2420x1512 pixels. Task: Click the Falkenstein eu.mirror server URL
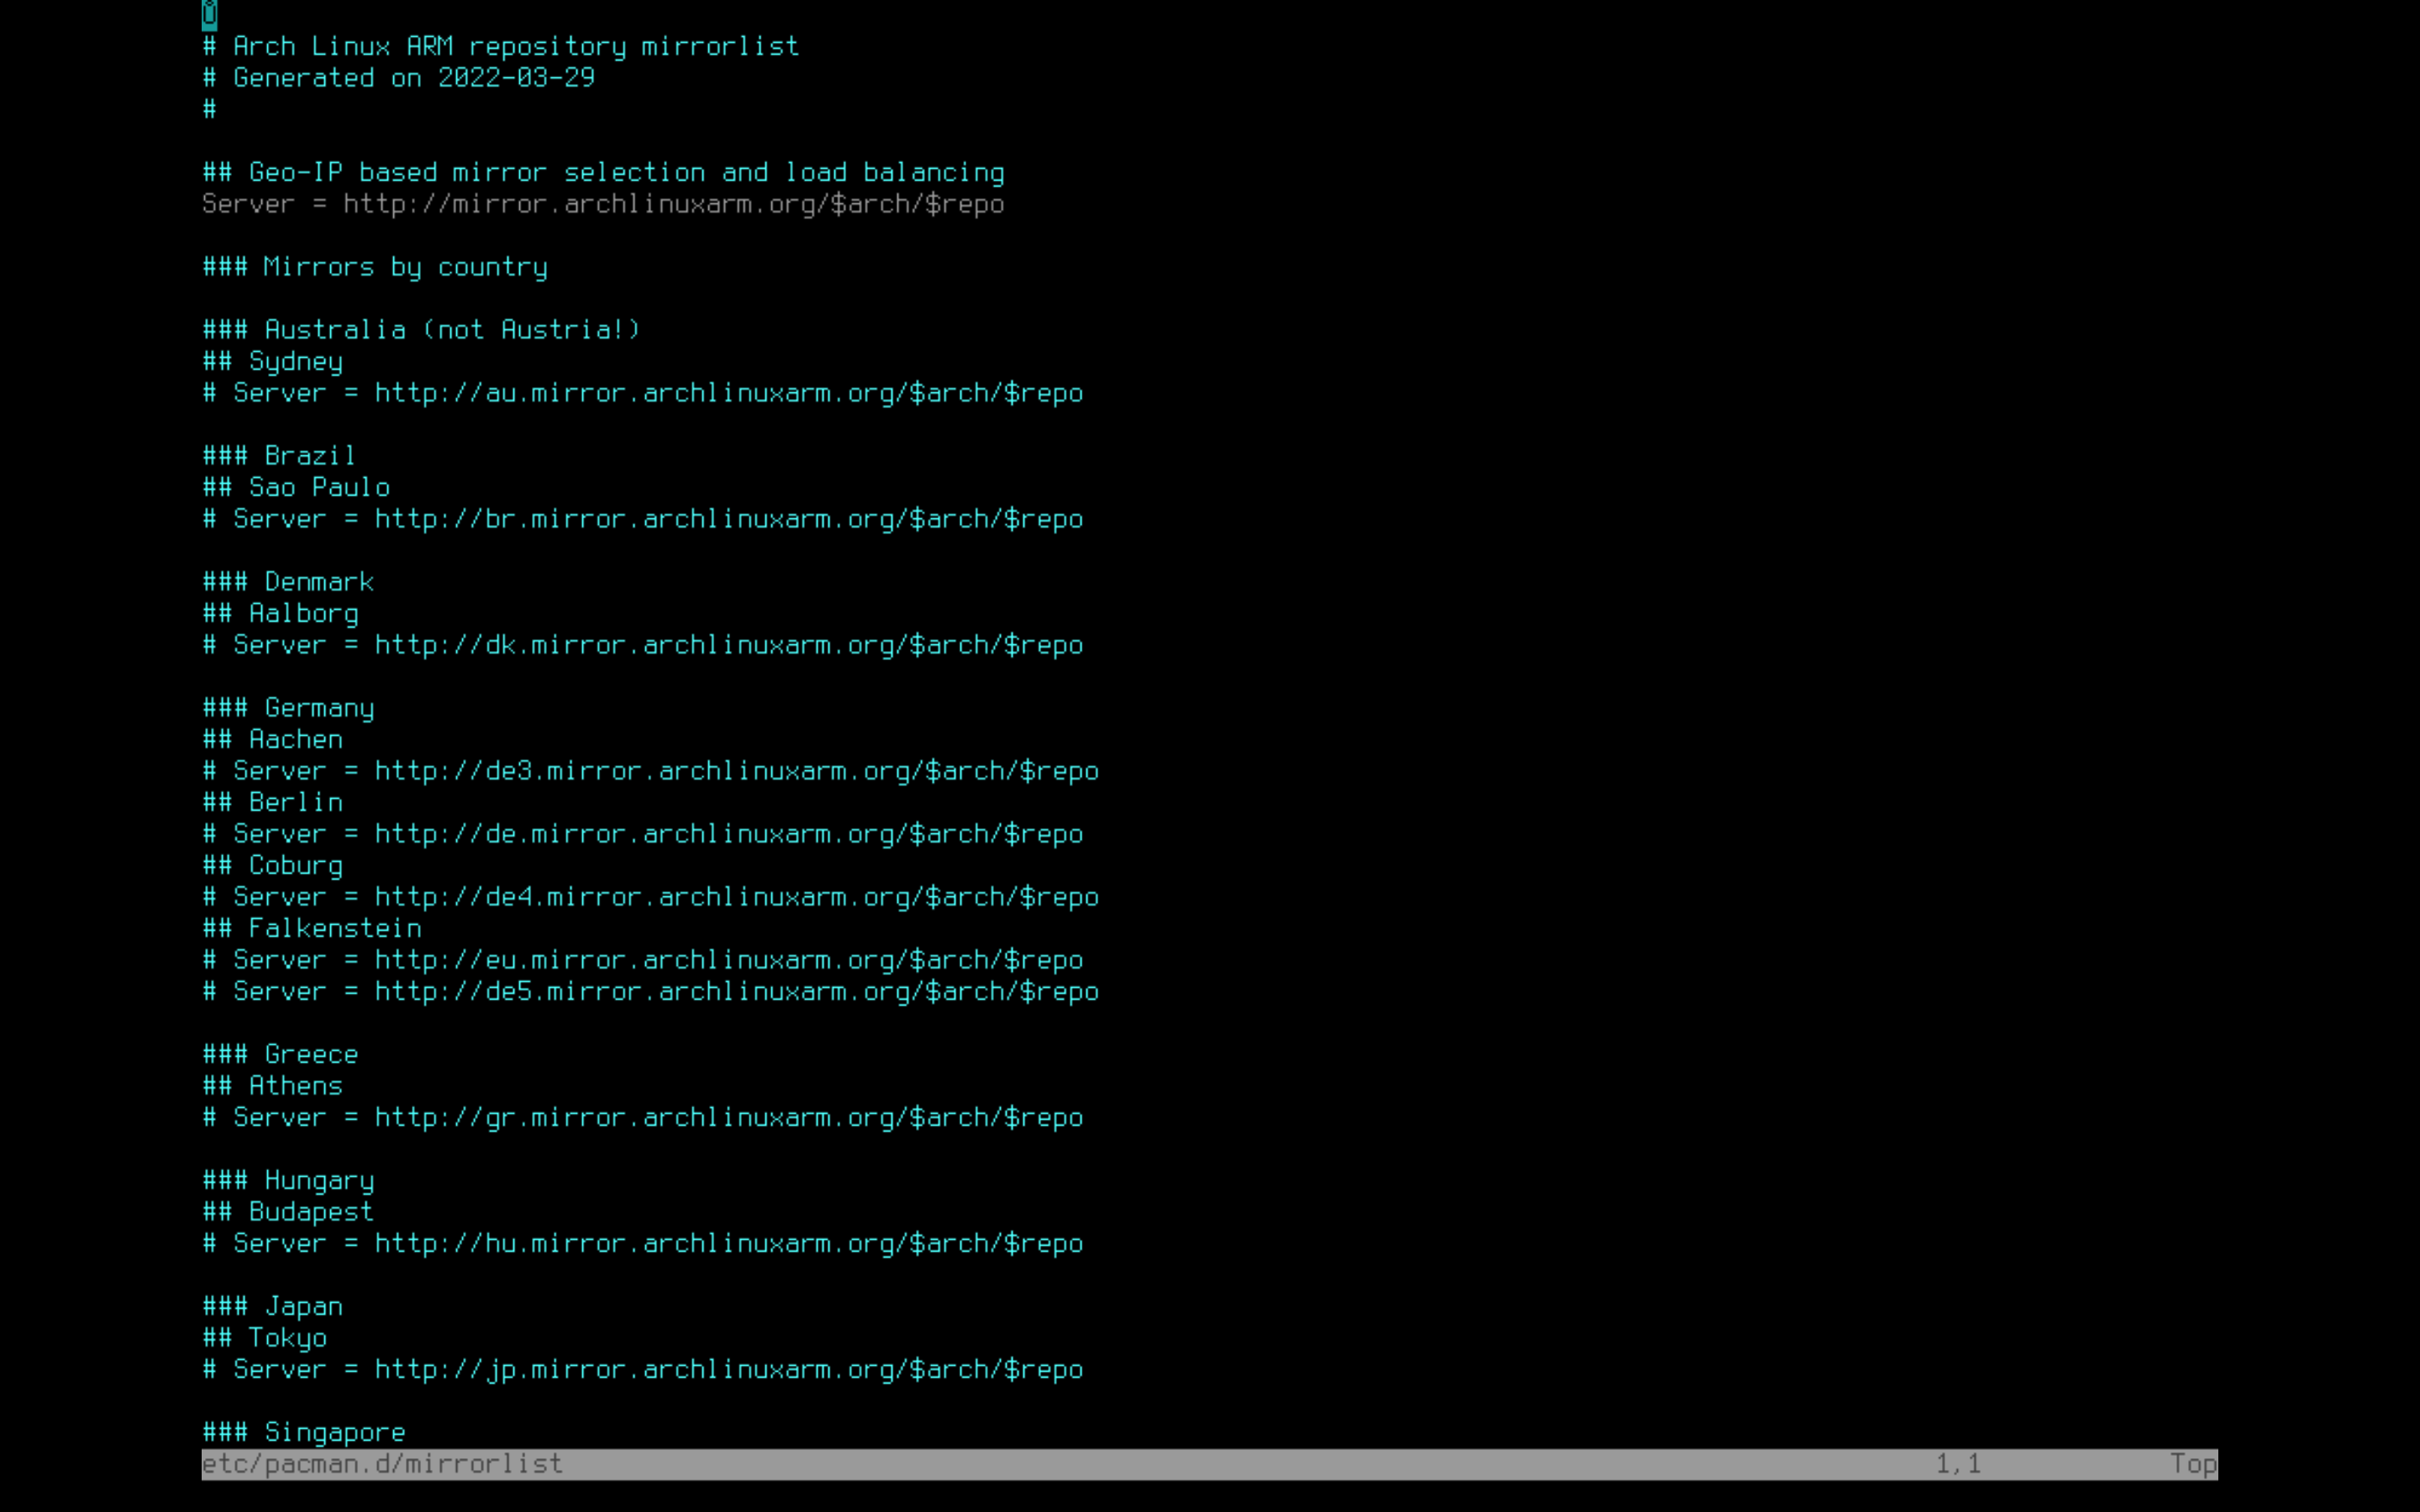point(728,960)
